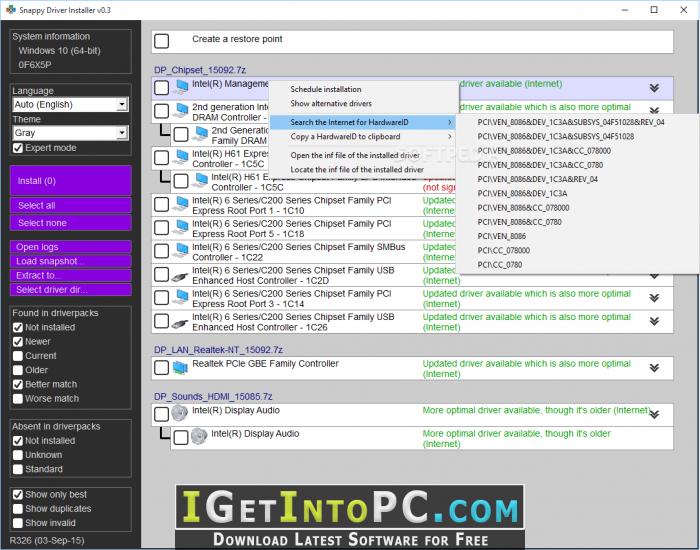Enable the Standard filter checkbox
The image size is (700, 550).
[18, 469]
